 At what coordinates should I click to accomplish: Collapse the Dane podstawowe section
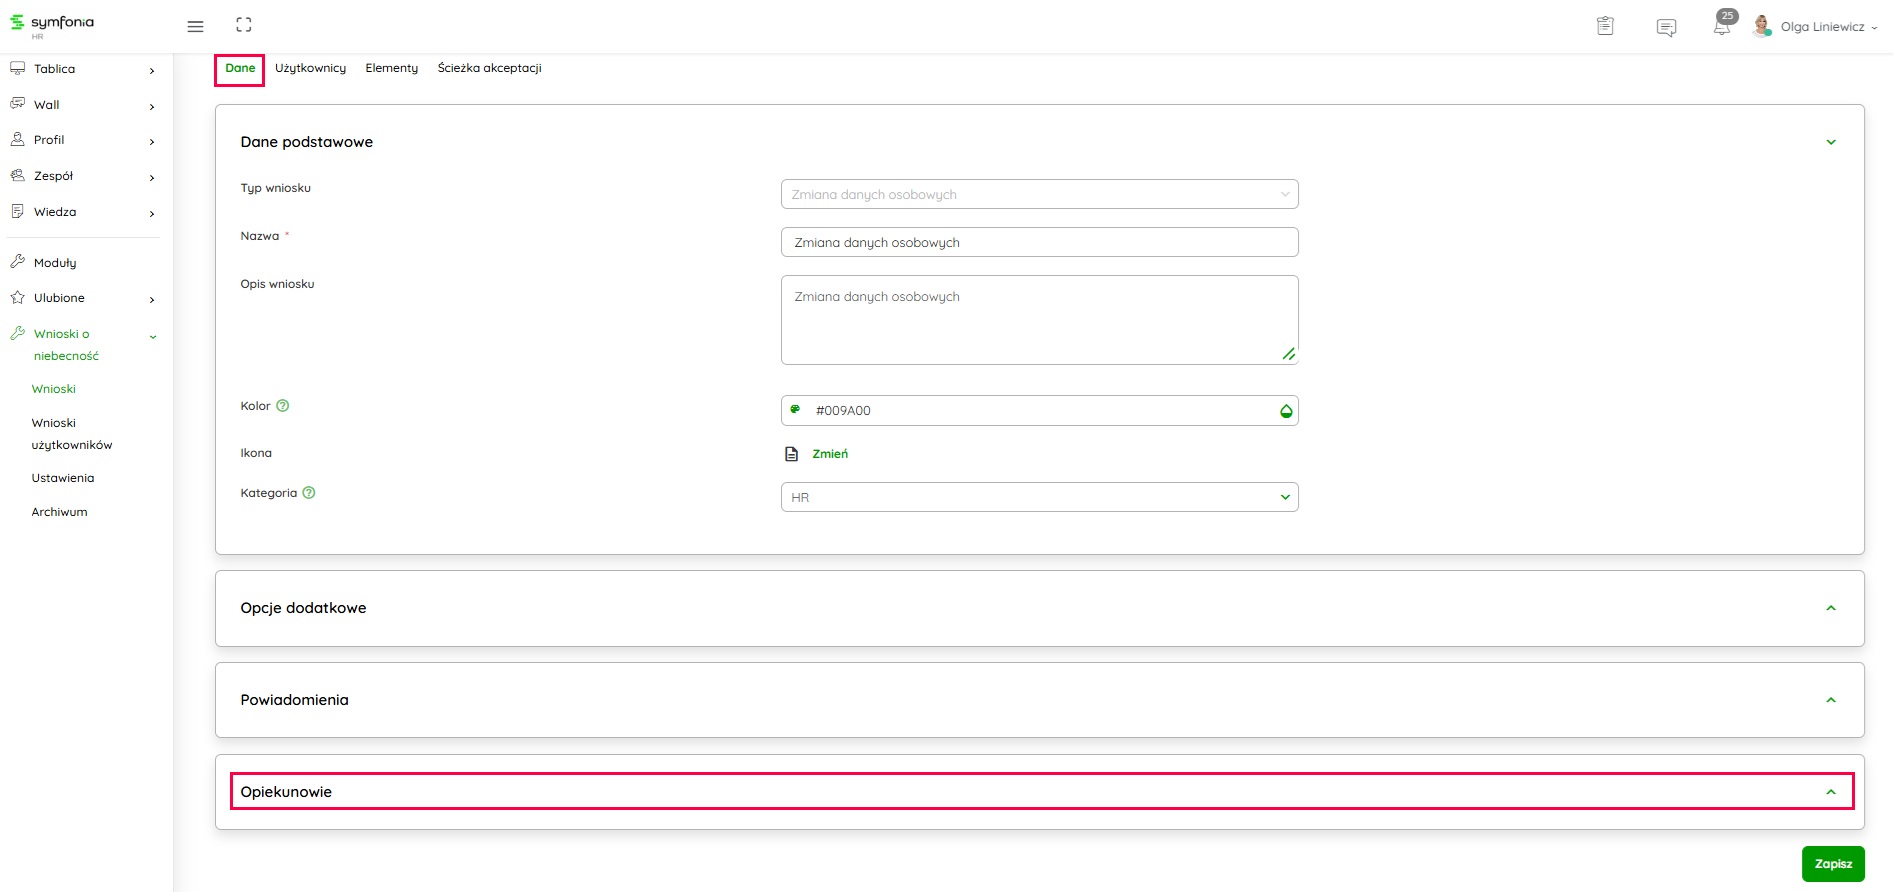click(1830, 142)
